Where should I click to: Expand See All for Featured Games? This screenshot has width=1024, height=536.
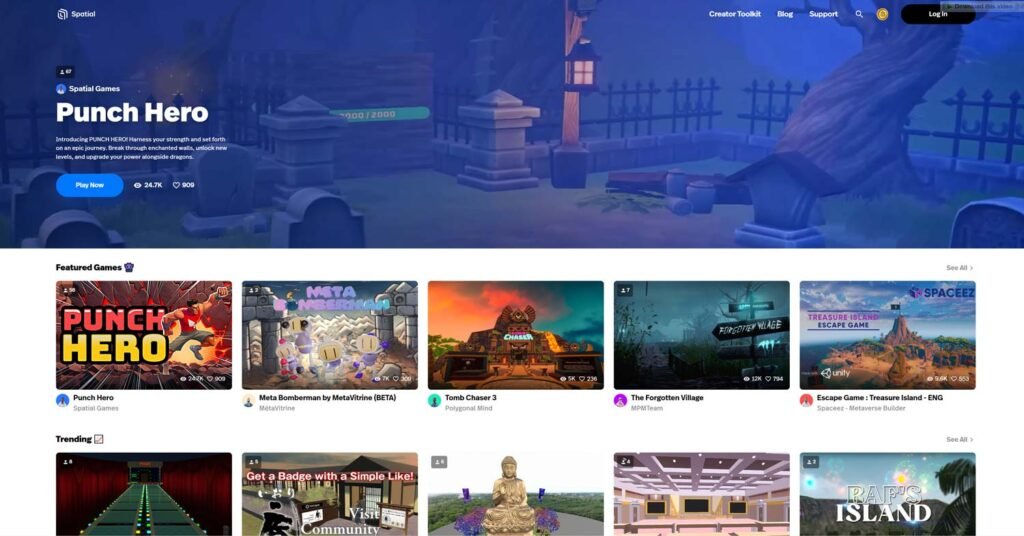(959, 268)
